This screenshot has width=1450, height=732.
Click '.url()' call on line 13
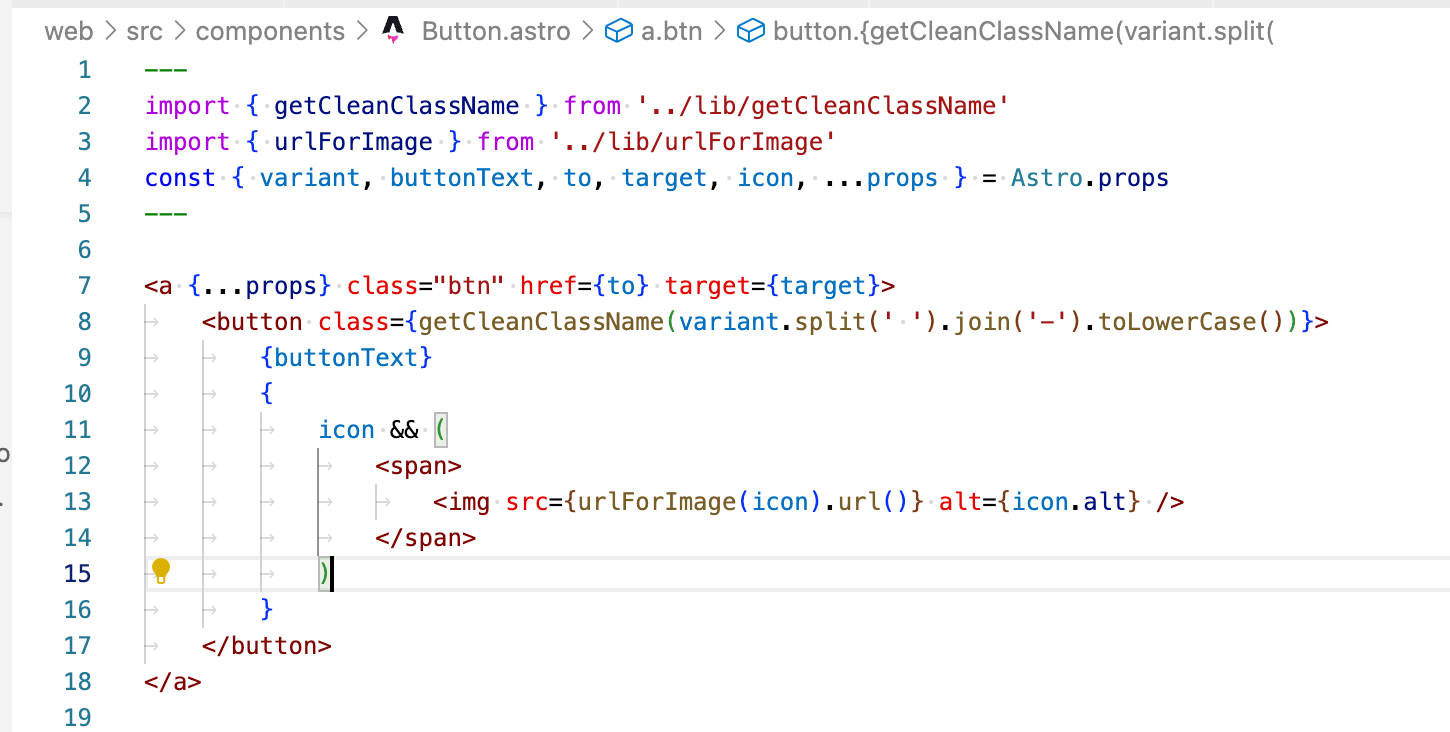[x=867, y=502]
